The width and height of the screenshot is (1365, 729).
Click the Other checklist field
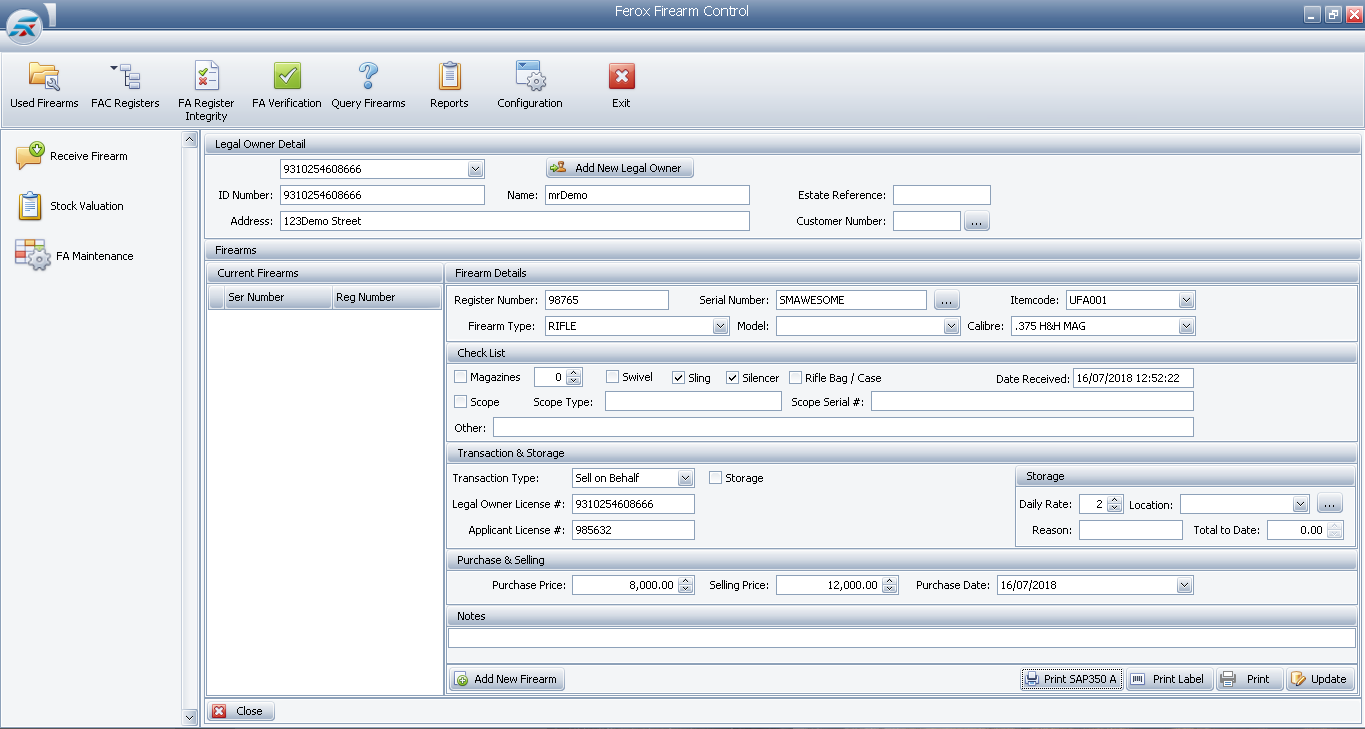[x=842, y=427]
